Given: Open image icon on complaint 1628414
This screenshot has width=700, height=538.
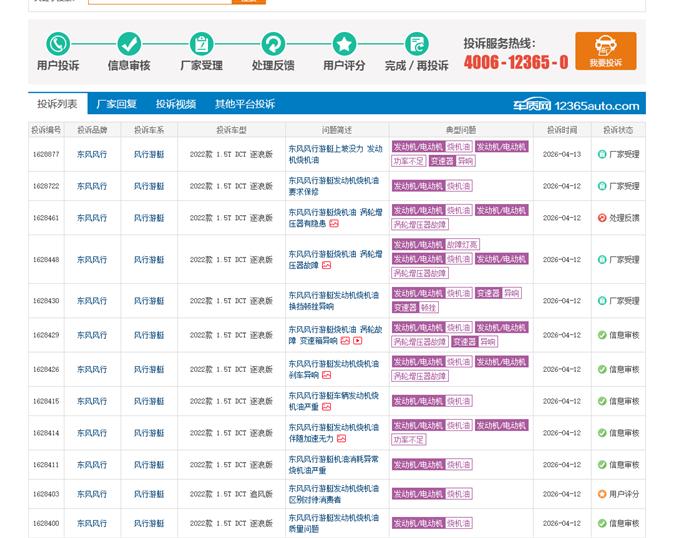Looking at the screenshot, I should point(341,439).
